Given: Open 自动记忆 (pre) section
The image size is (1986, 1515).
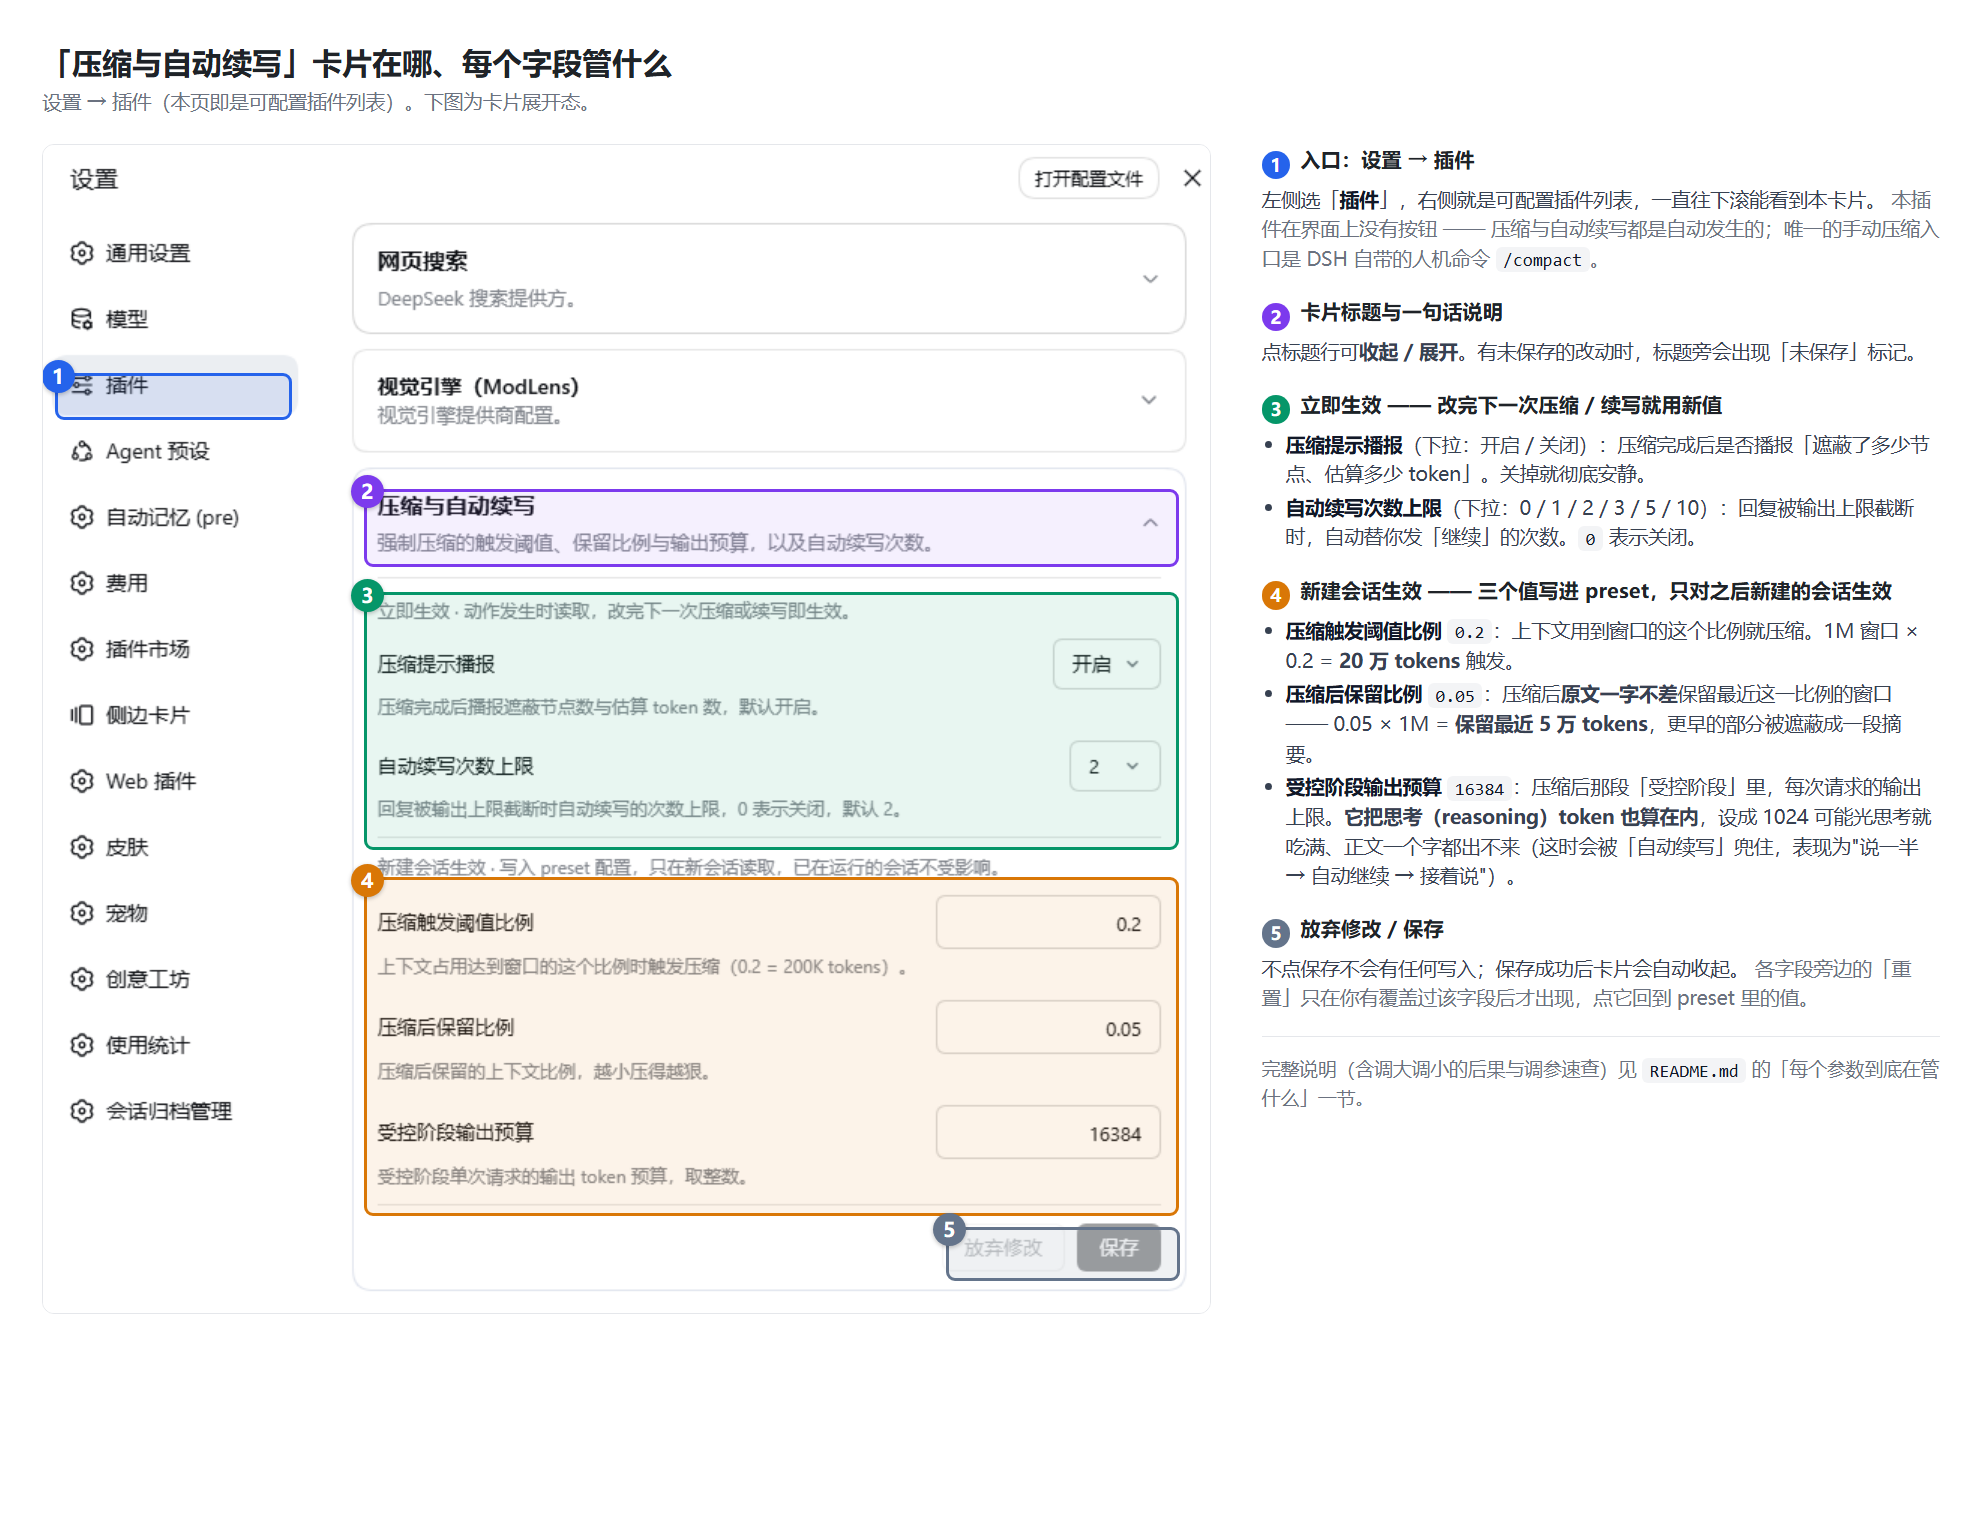Looking at the screenshot, I should pos(177,517).
